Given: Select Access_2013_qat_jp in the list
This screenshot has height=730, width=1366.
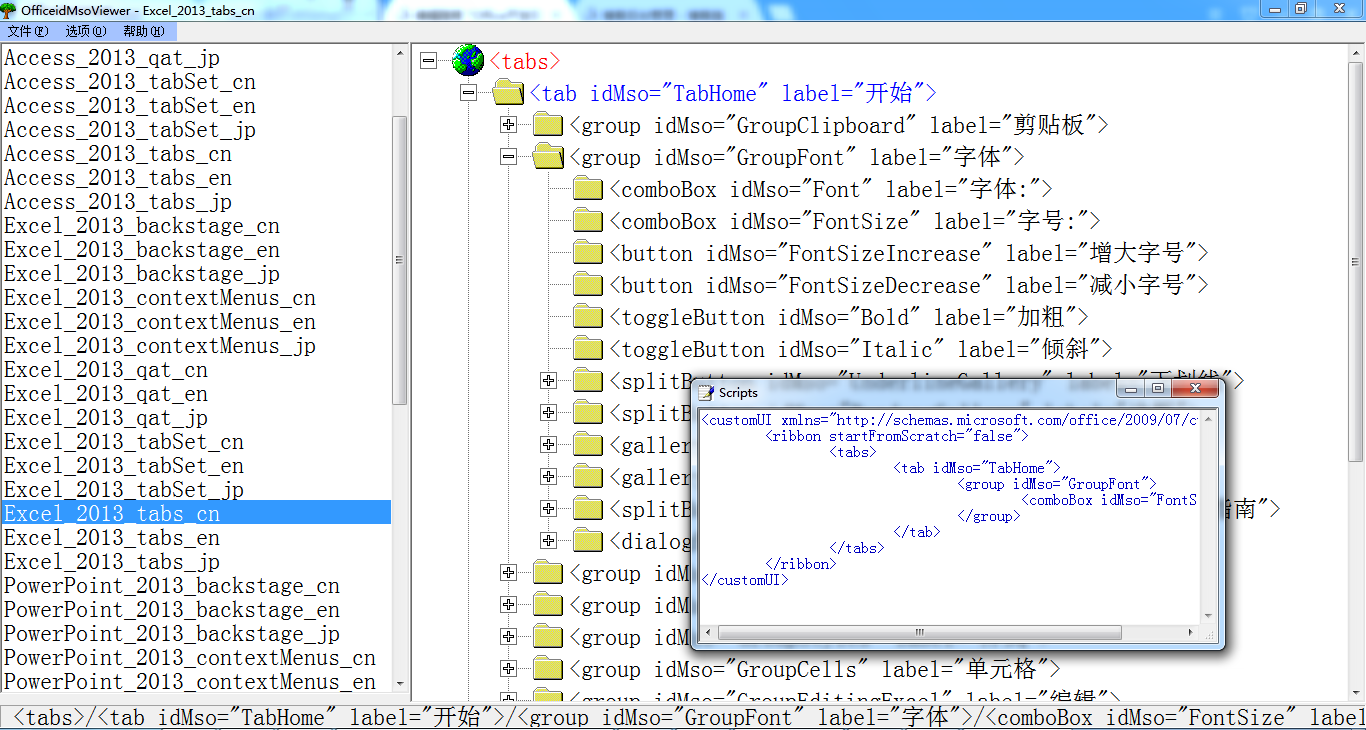Looking at the screenshot, I should click(112, 58).
